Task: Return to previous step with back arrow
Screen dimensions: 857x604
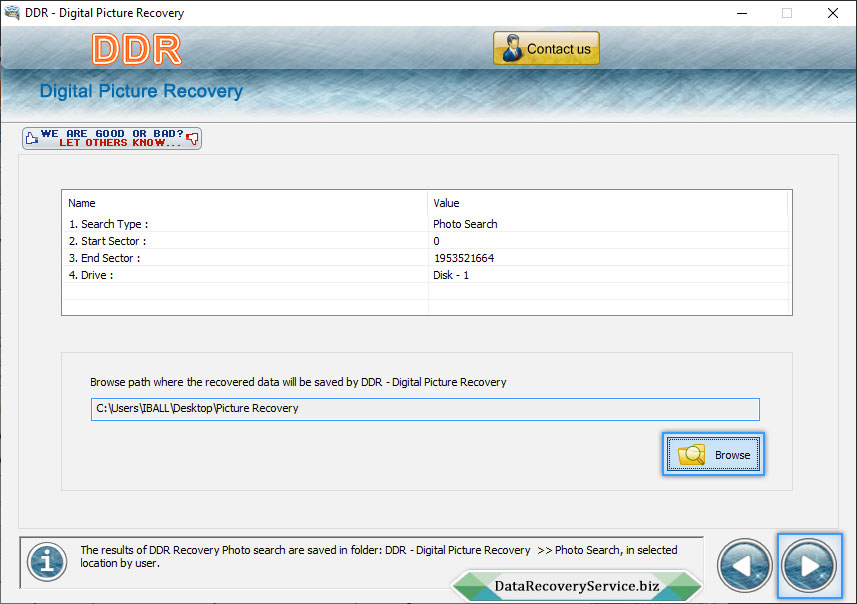Action: tap(744, 566)
